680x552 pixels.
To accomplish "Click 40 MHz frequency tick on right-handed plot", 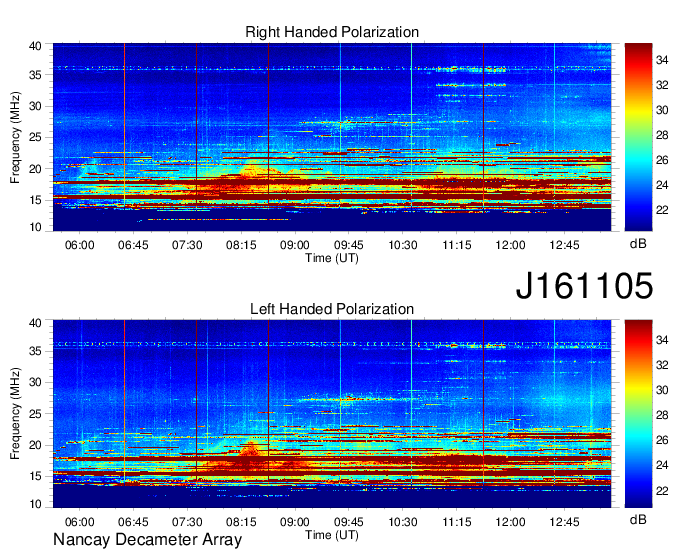I will pos(35,46).
